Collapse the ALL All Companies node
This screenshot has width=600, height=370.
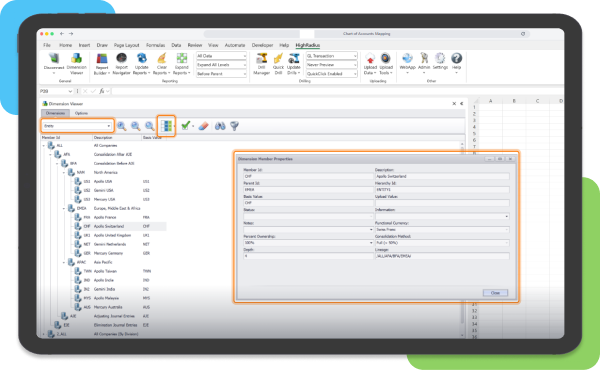coord(44,146)
